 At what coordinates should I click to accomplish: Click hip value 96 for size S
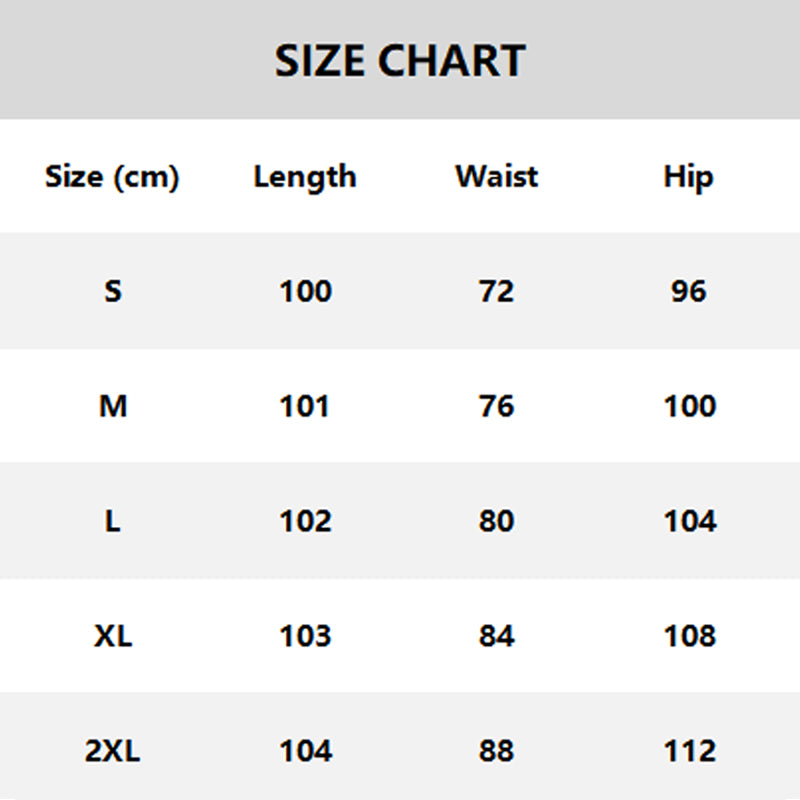click(689, 291)
